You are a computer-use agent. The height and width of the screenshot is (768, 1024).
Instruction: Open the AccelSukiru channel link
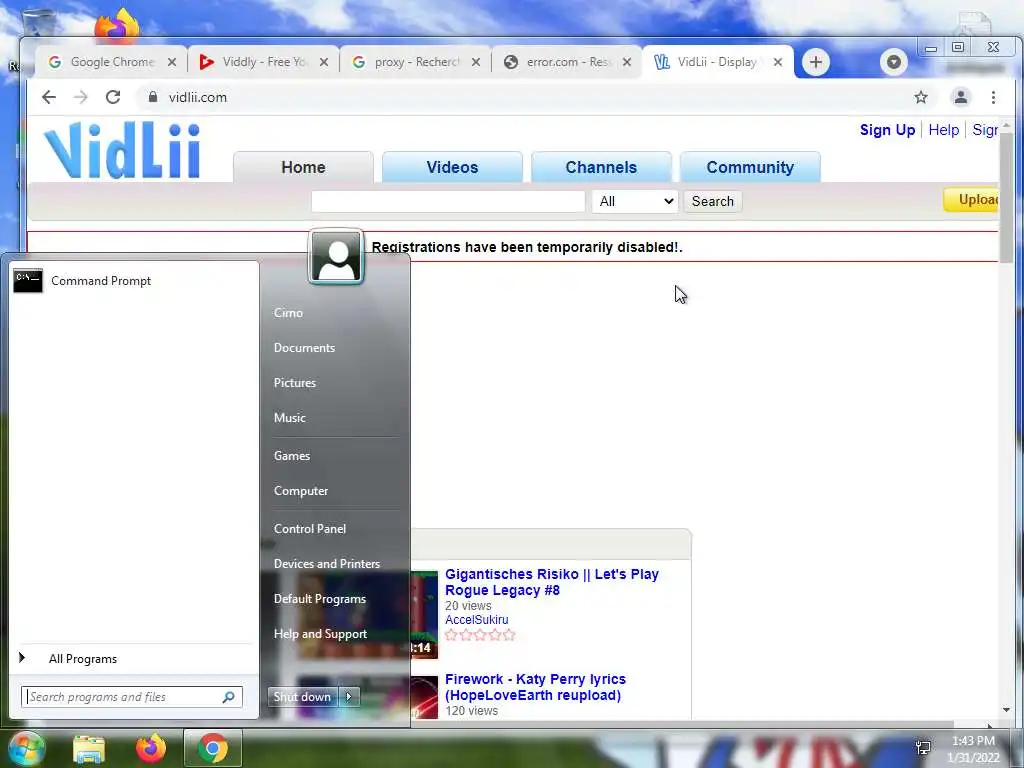(x=477, y=620)
